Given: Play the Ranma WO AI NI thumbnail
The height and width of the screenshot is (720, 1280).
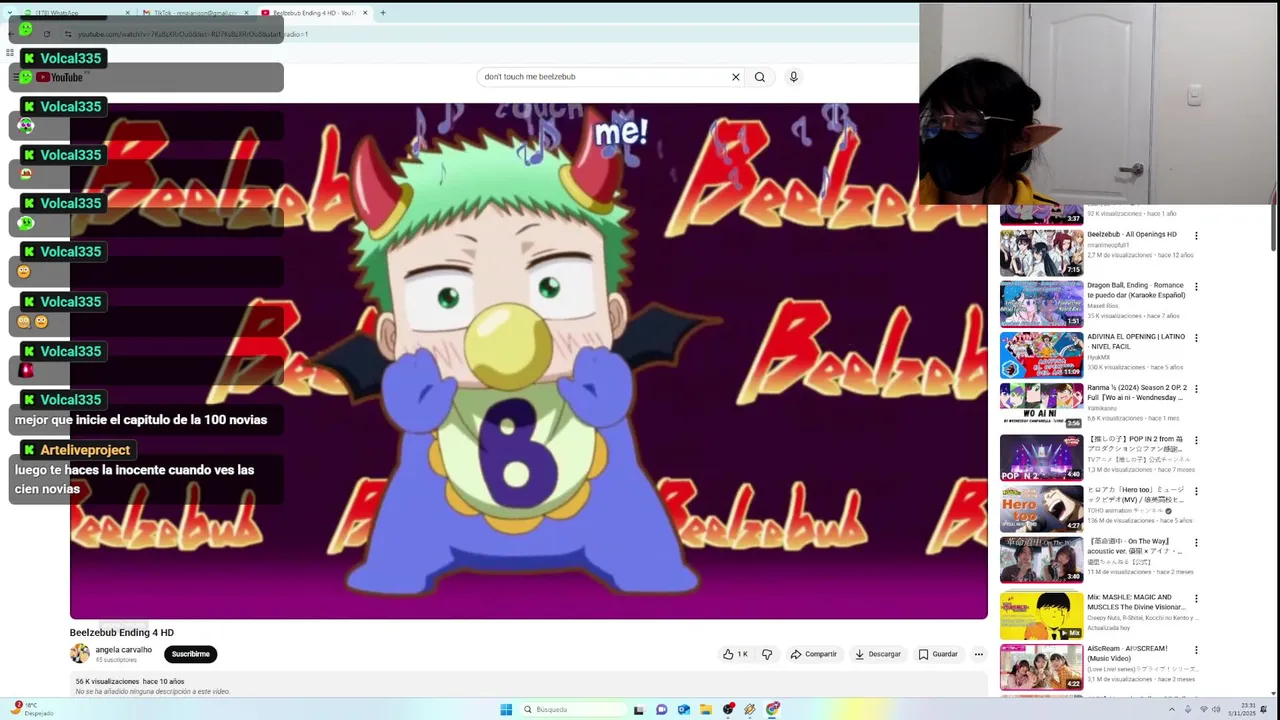Looking at the screenshot, I should [1041, 405].
